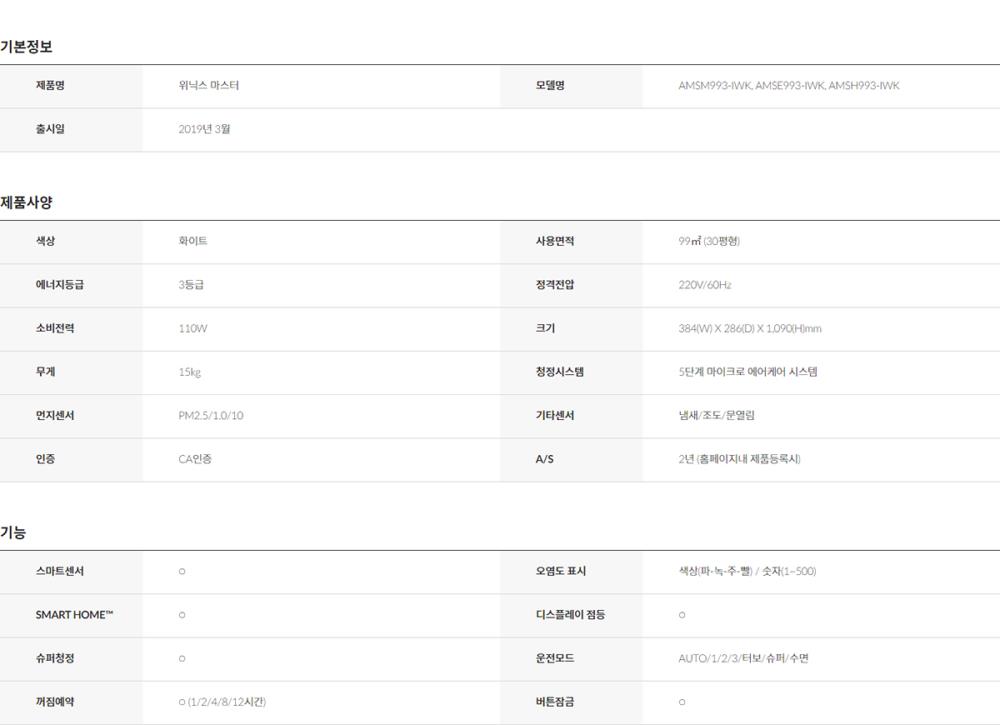Click the 꺼짐예약 timer value (1/2/4/8/12시간)
This screenshot has height=725, width=1000.
pos(226,702)
